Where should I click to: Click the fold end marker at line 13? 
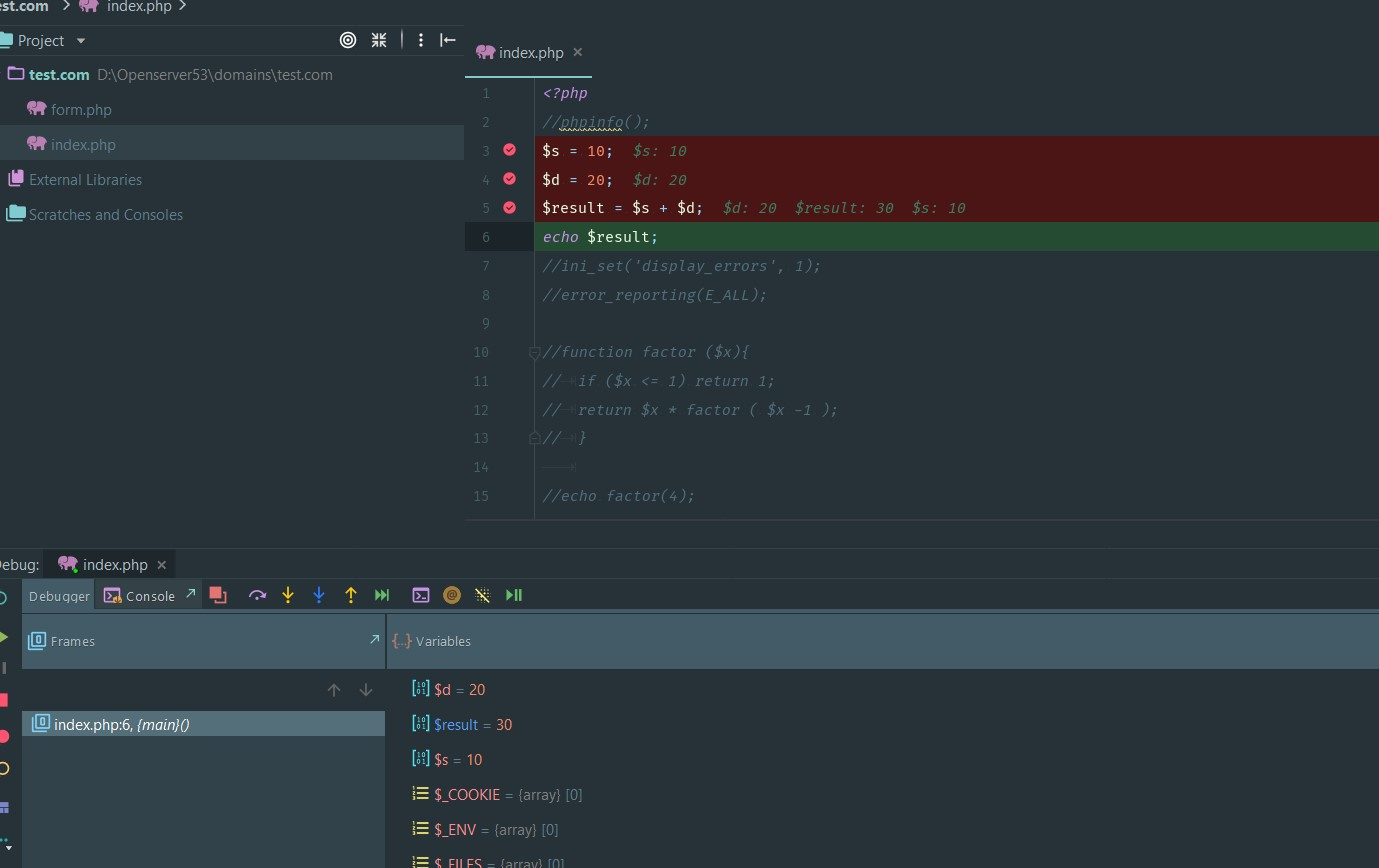(x=534, y=438)
